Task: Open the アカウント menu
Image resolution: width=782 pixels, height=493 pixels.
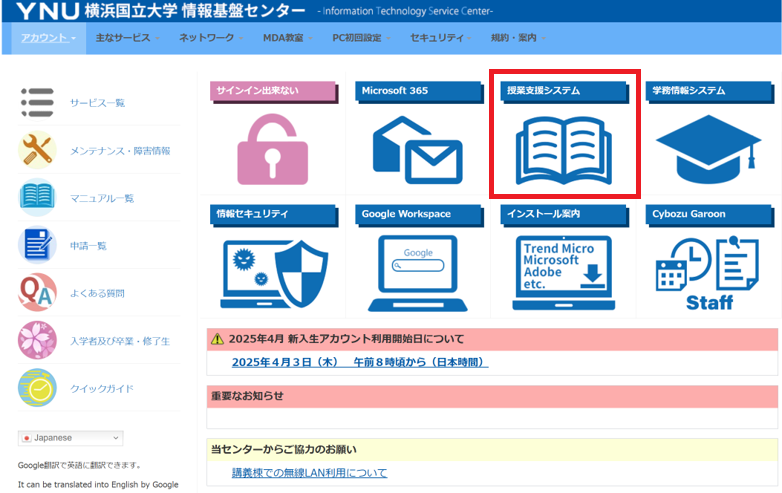Action: click(x=48, y=38)
